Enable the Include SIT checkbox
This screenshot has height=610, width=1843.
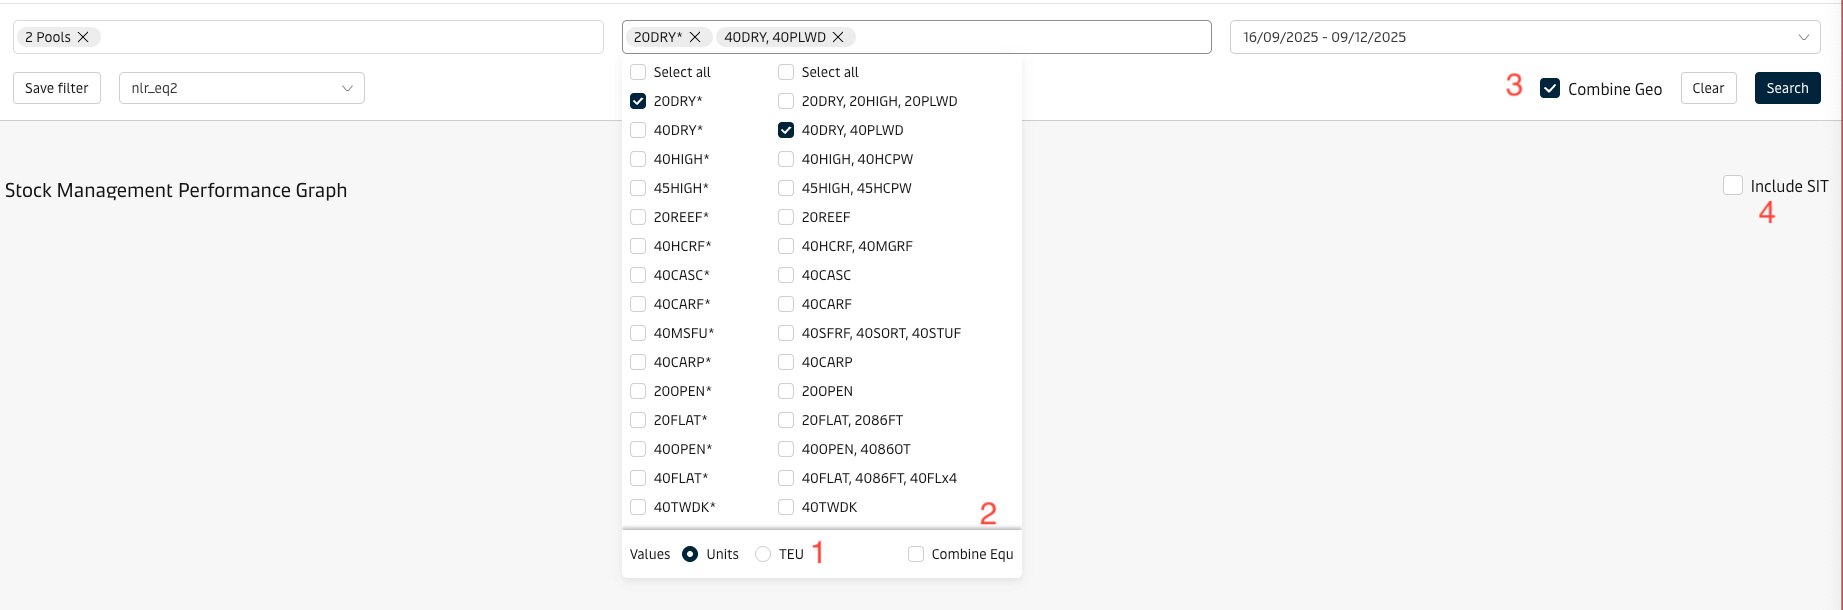1733,185
